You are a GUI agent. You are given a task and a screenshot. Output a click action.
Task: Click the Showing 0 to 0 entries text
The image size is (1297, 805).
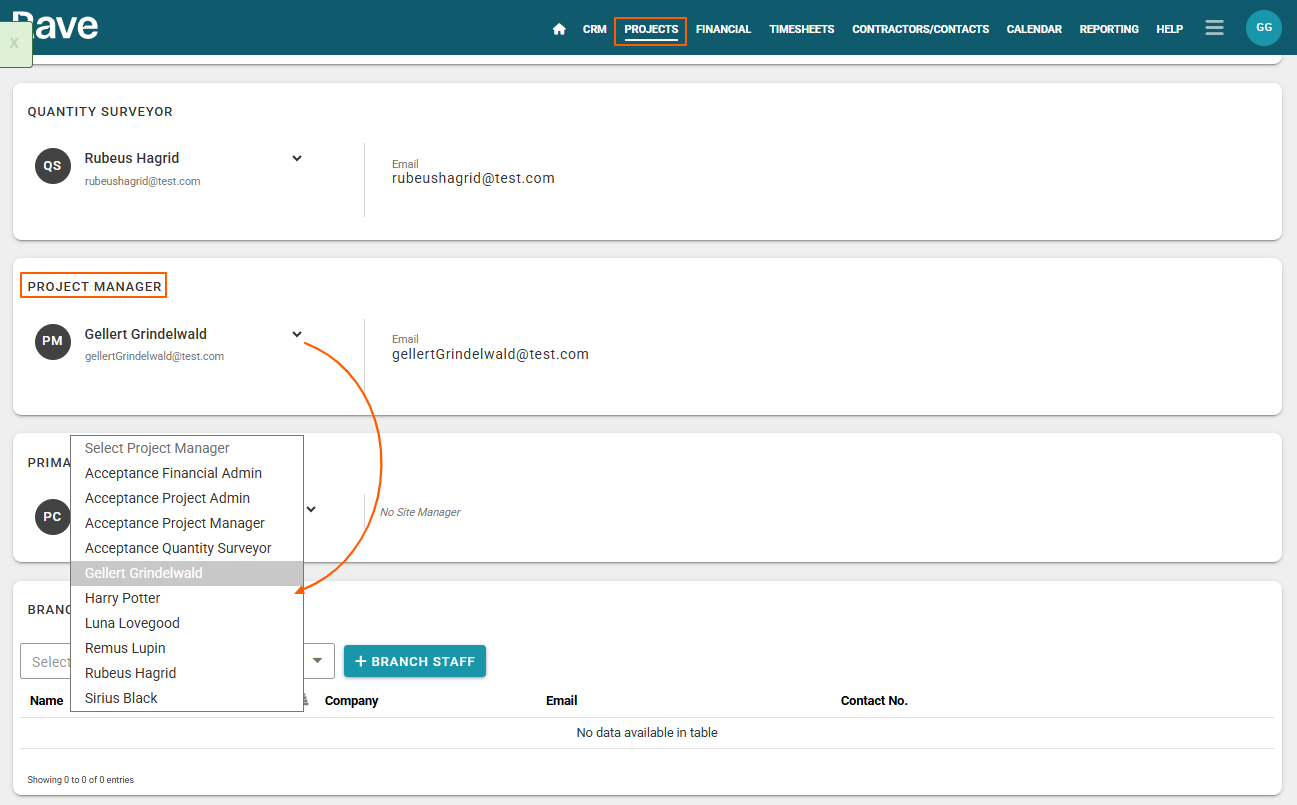(81, 779)
